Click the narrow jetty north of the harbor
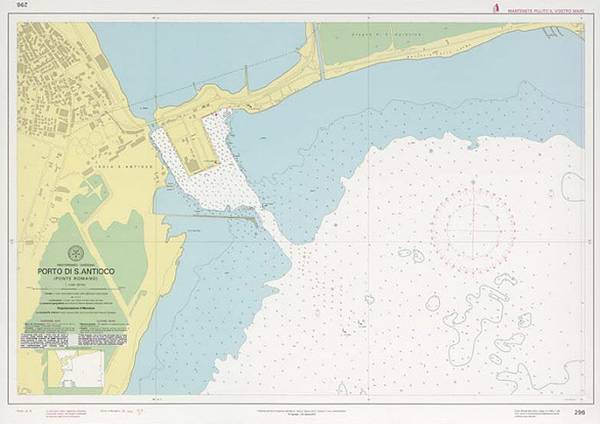 point(245,78)
